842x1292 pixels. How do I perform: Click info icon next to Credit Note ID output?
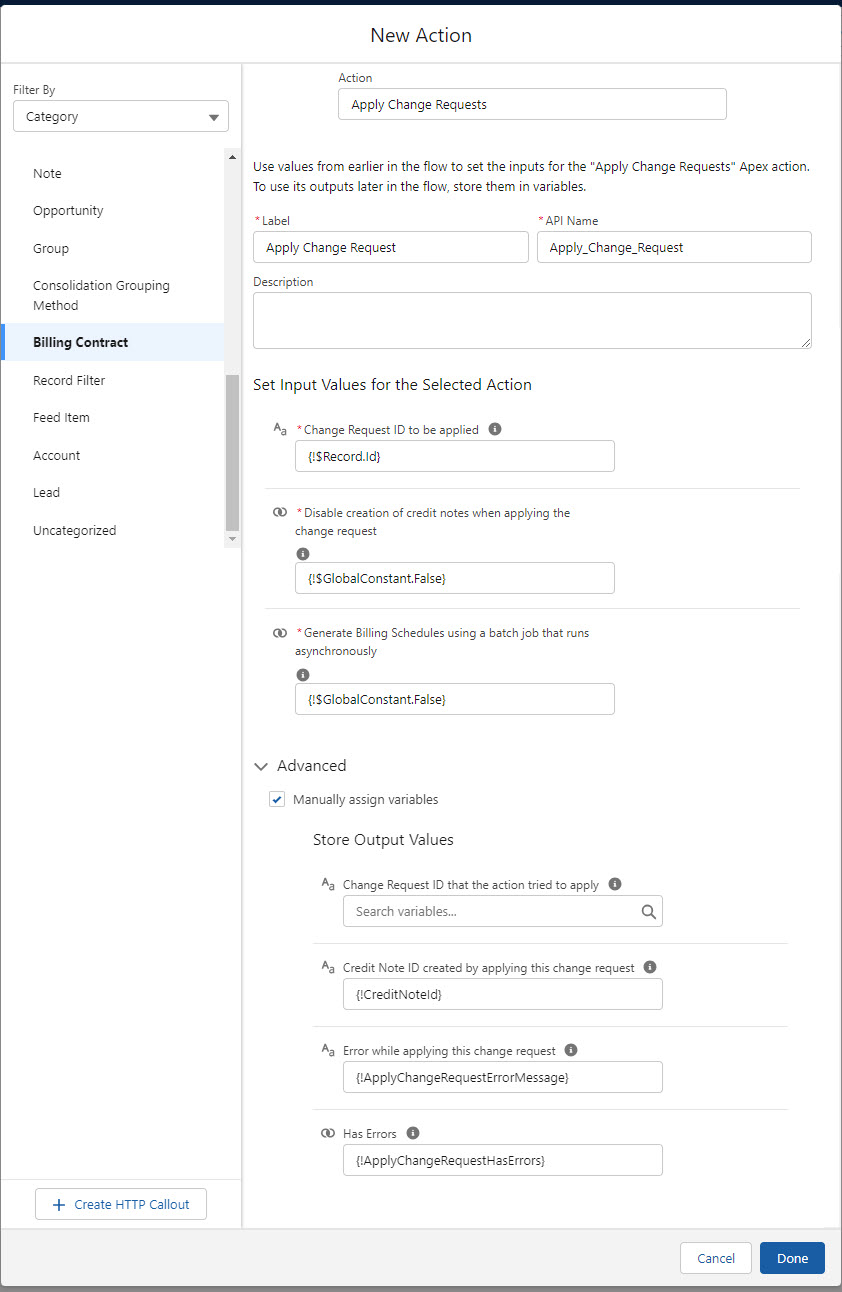coord(650,967)
